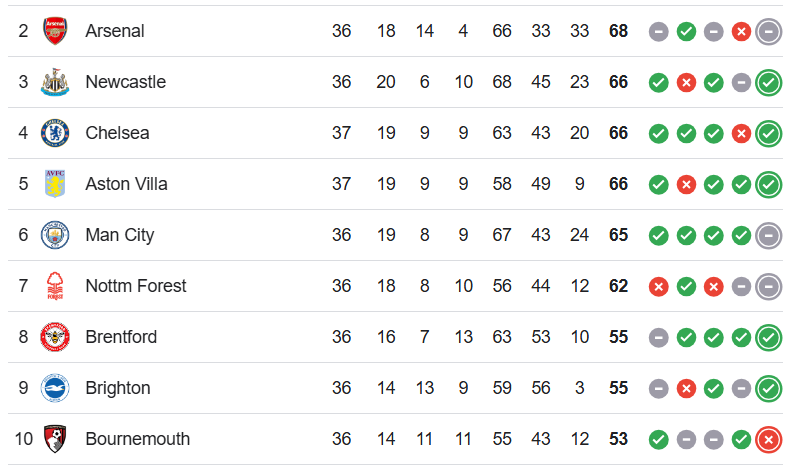Click Arsenal's latest draw result icon

click(x=769, y=32)
